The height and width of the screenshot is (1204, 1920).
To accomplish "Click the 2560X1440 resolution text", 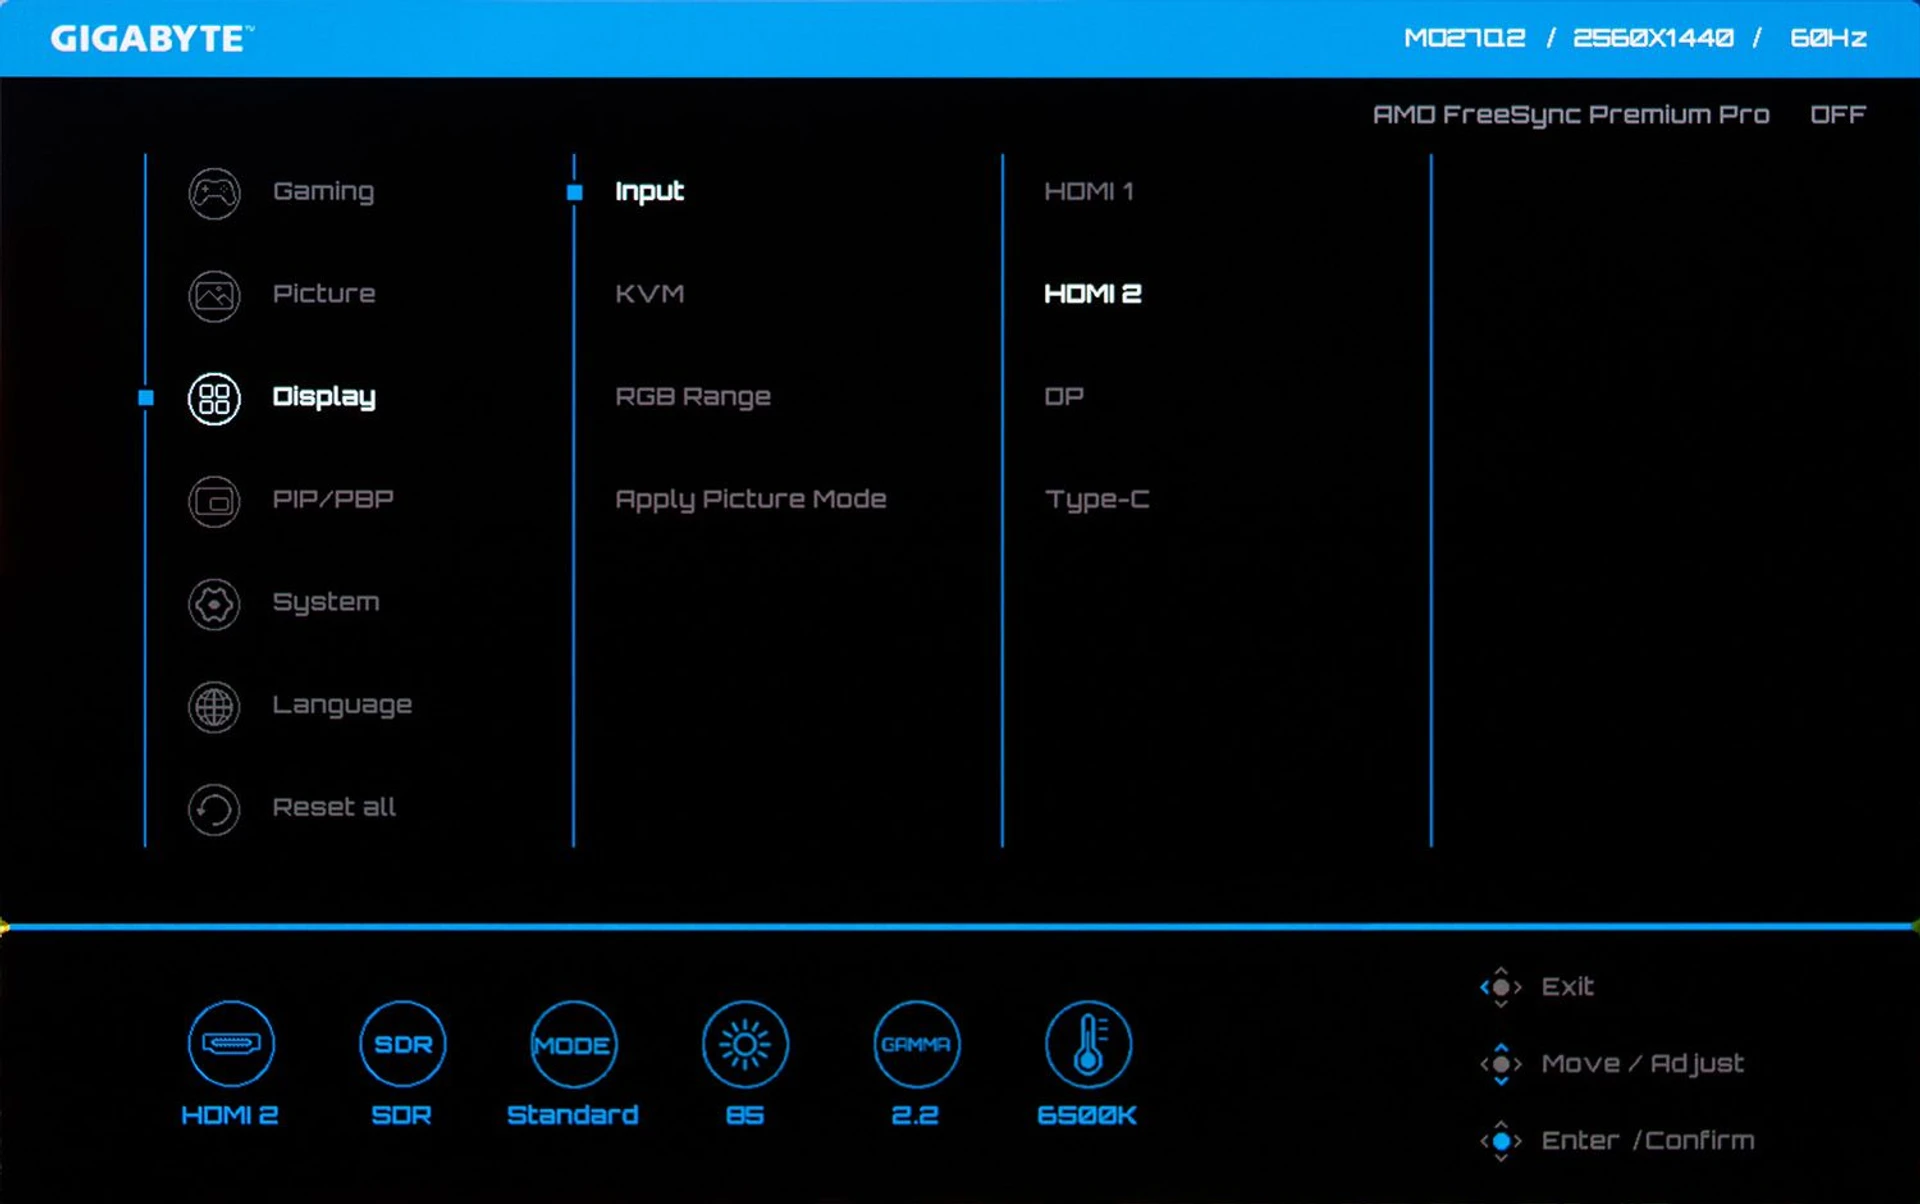I will [x=1653, y=38].
